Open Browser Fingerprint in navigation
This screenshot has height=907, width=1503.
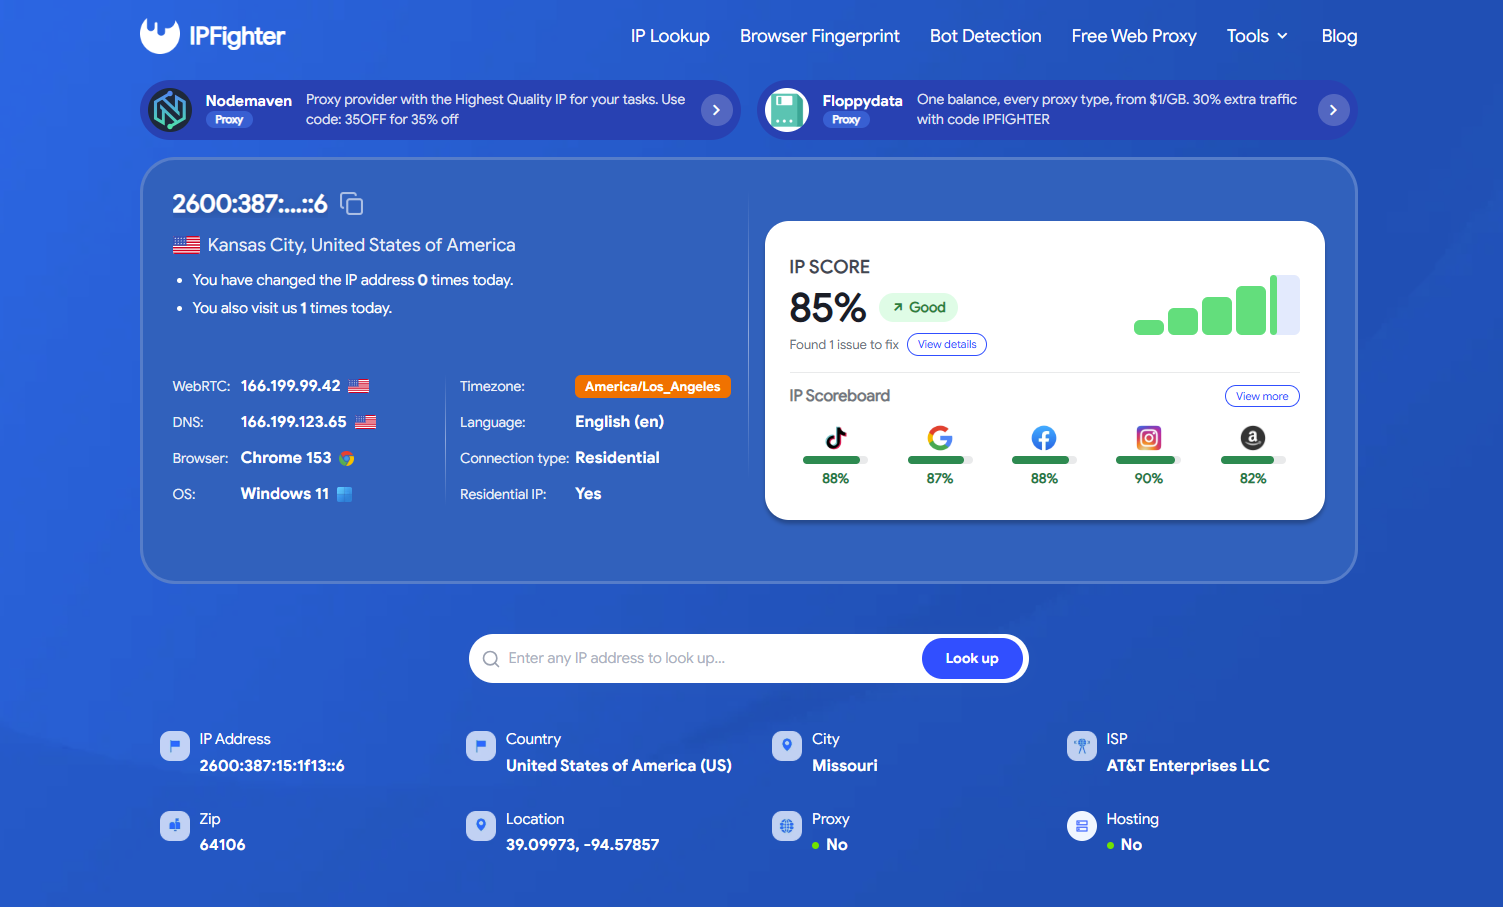pos(820,36)
